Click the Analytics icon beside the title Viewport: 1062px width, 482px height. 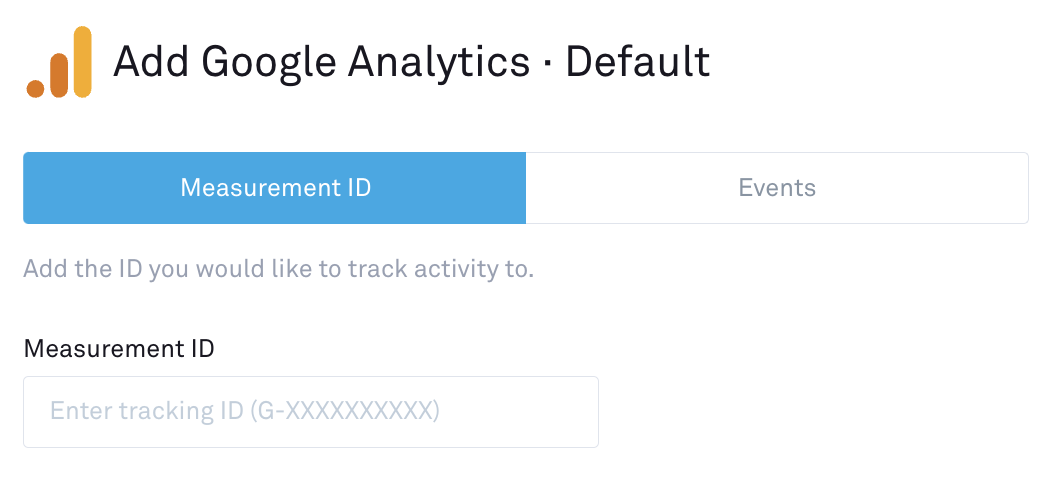(x=59, y=63)
